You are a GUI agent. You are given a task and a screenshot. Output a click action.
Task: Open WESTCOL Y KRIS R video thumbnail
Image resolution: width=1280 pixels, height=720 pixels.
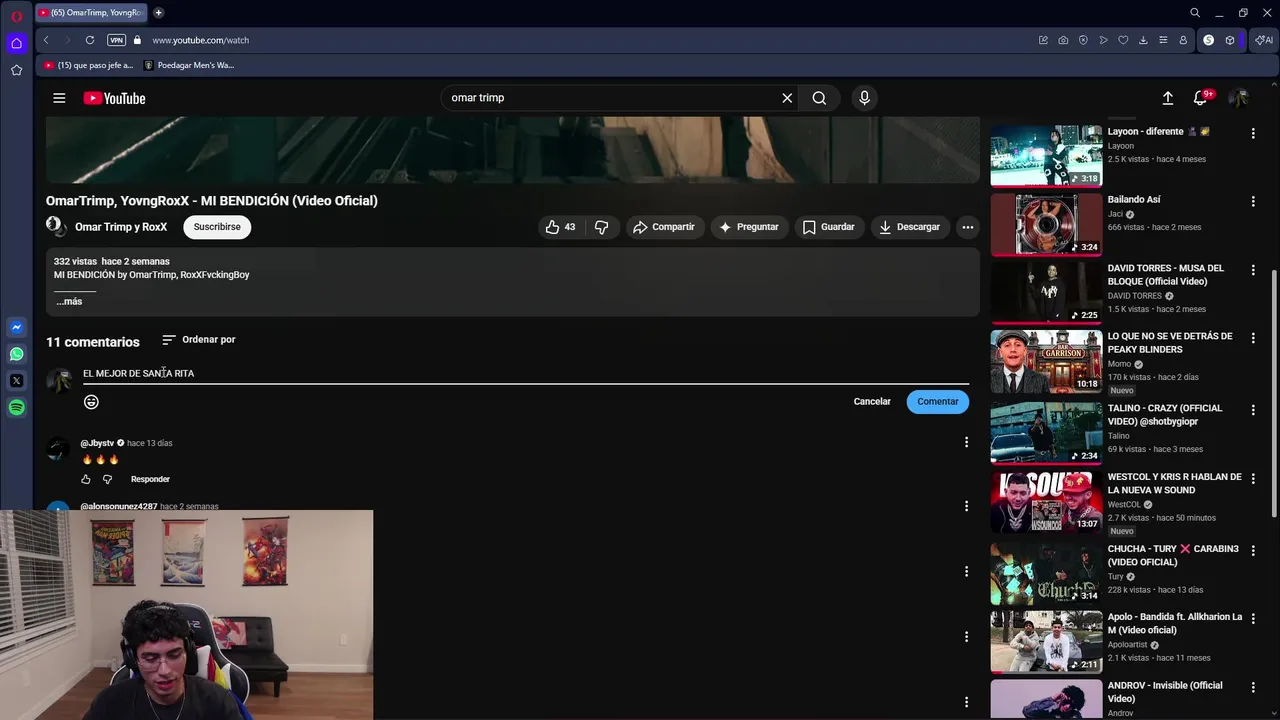click(1046, 502)
